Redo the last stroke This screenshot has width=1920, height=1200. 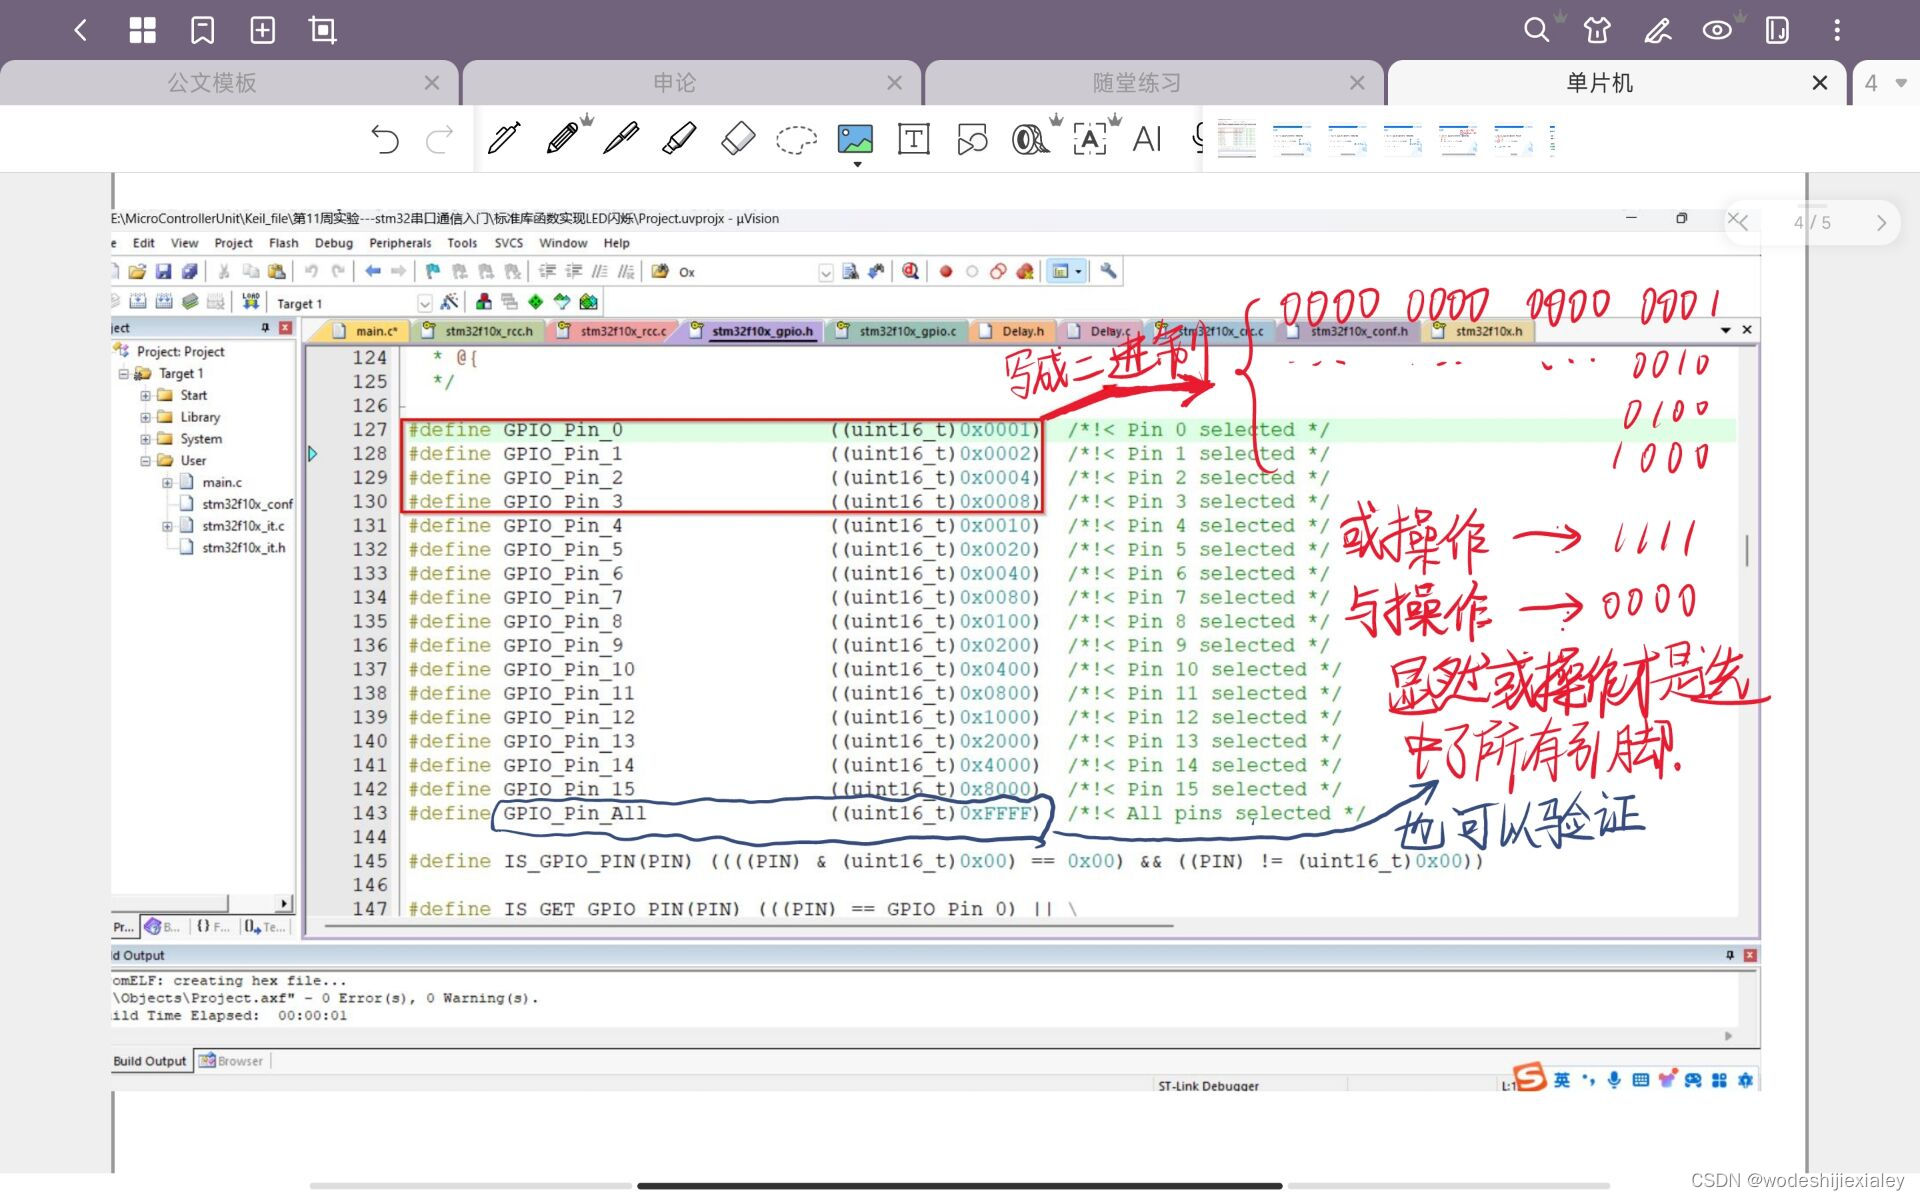[x=439, y=139]
